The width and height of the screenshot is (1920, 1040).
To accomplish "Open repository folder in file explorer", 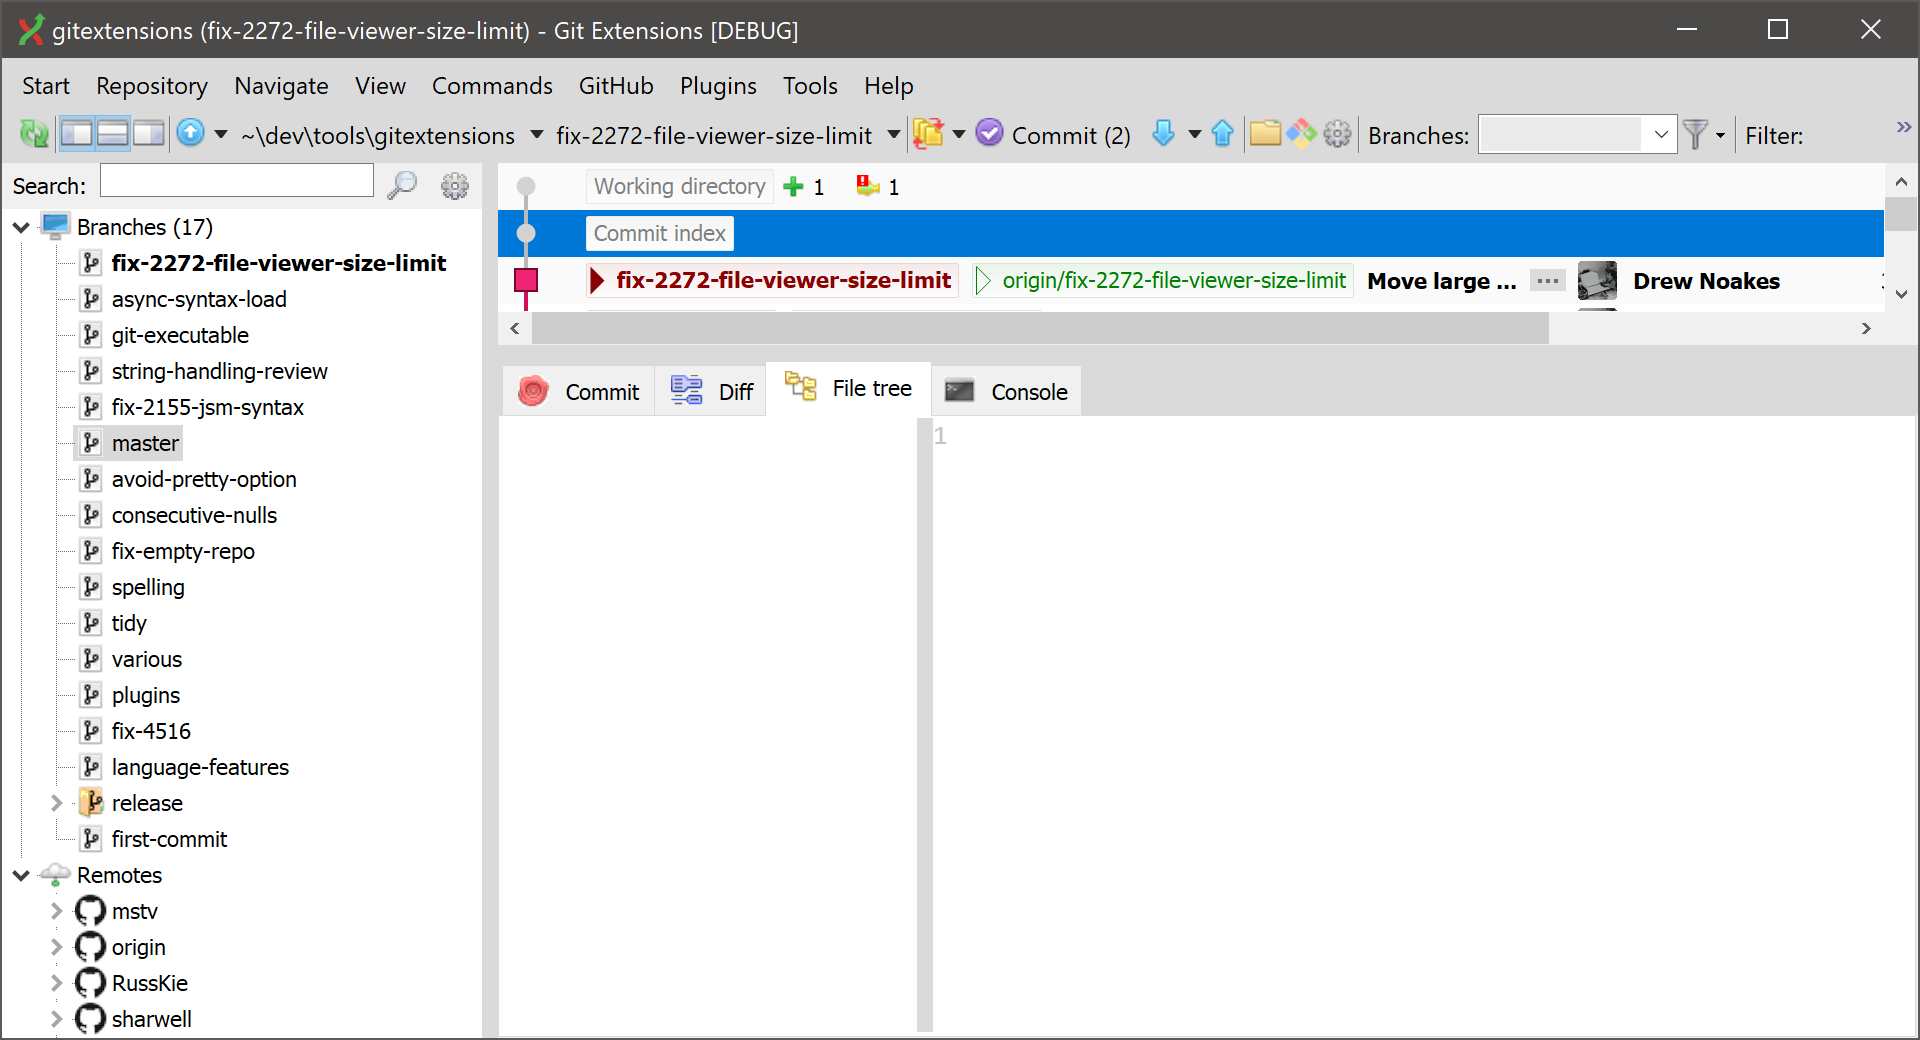I will tap(1265, 133).
